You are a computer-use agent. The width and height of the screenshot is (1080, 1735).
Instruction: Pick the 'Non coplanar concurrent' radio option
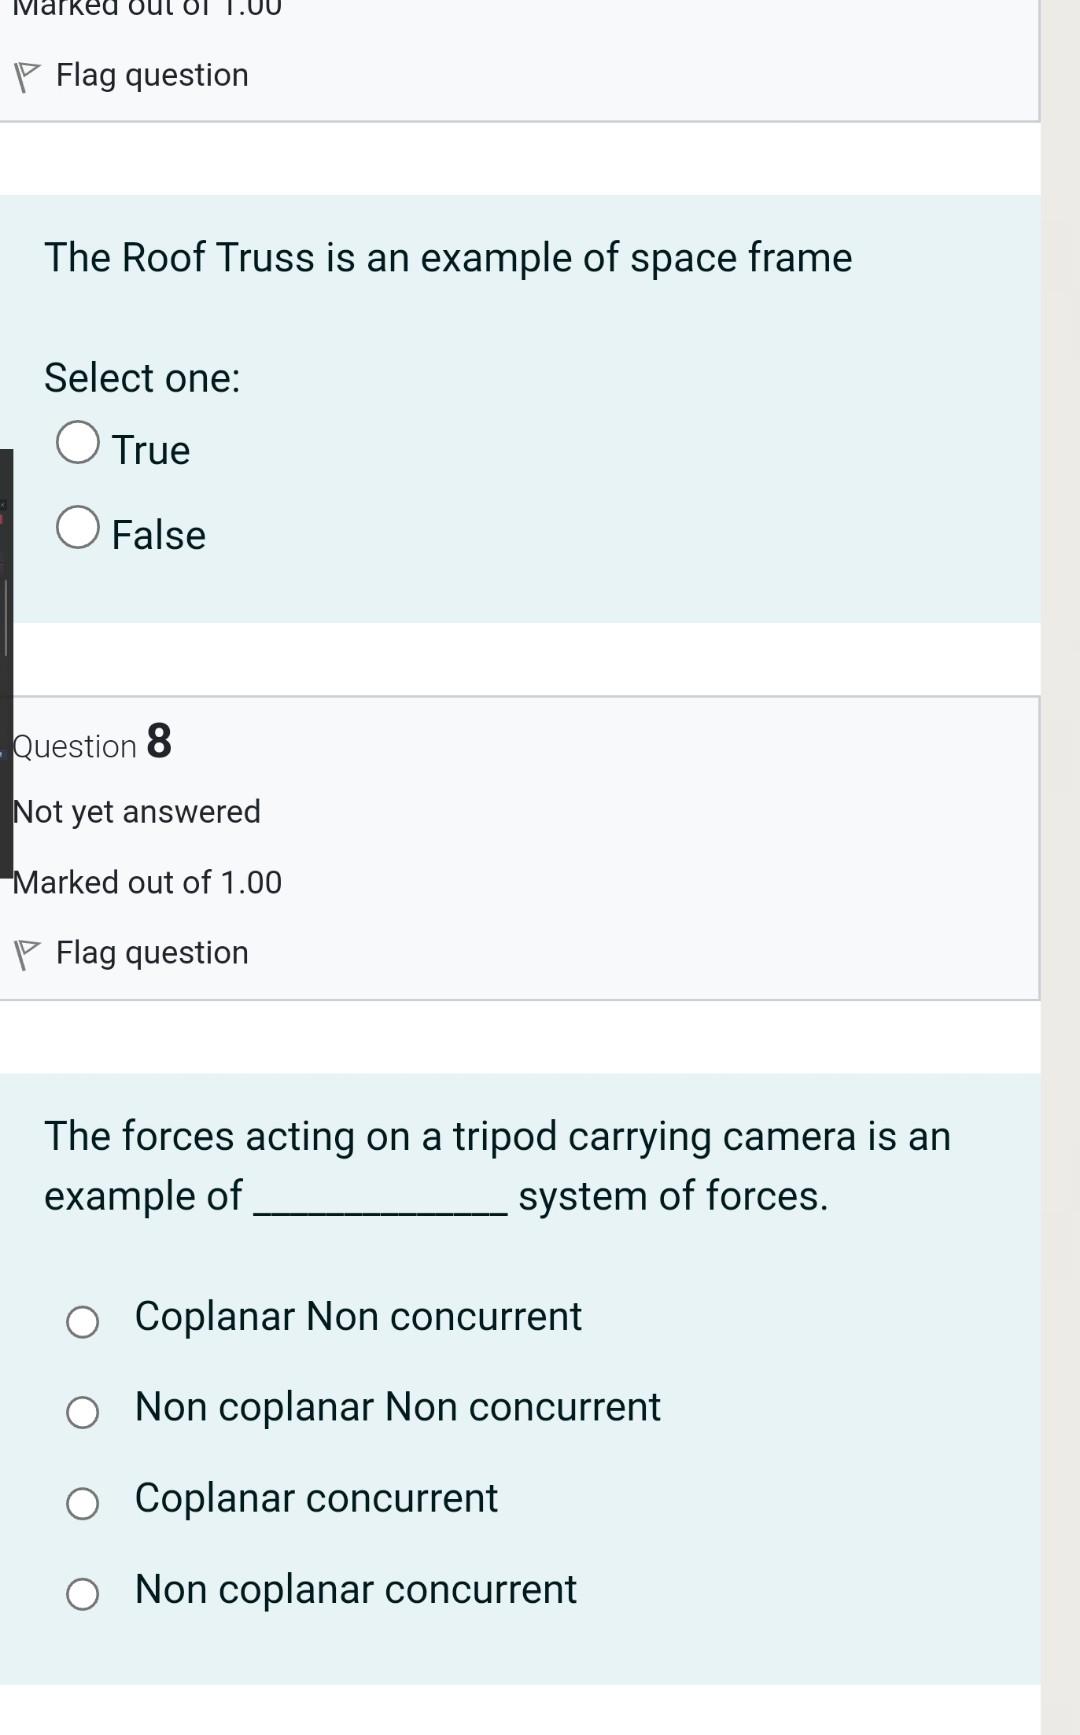[x=82, y=1594]
